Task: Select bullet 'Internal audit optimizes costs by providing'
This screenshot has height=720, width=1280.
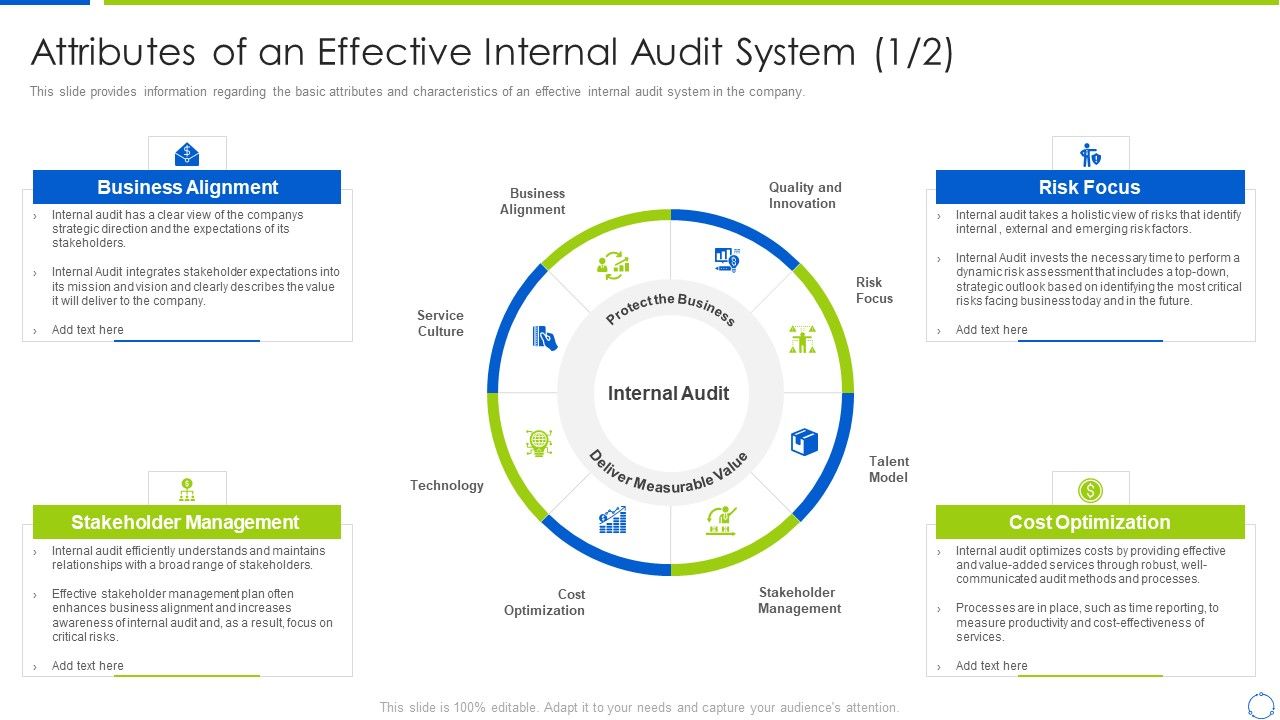Action: 1090,565
